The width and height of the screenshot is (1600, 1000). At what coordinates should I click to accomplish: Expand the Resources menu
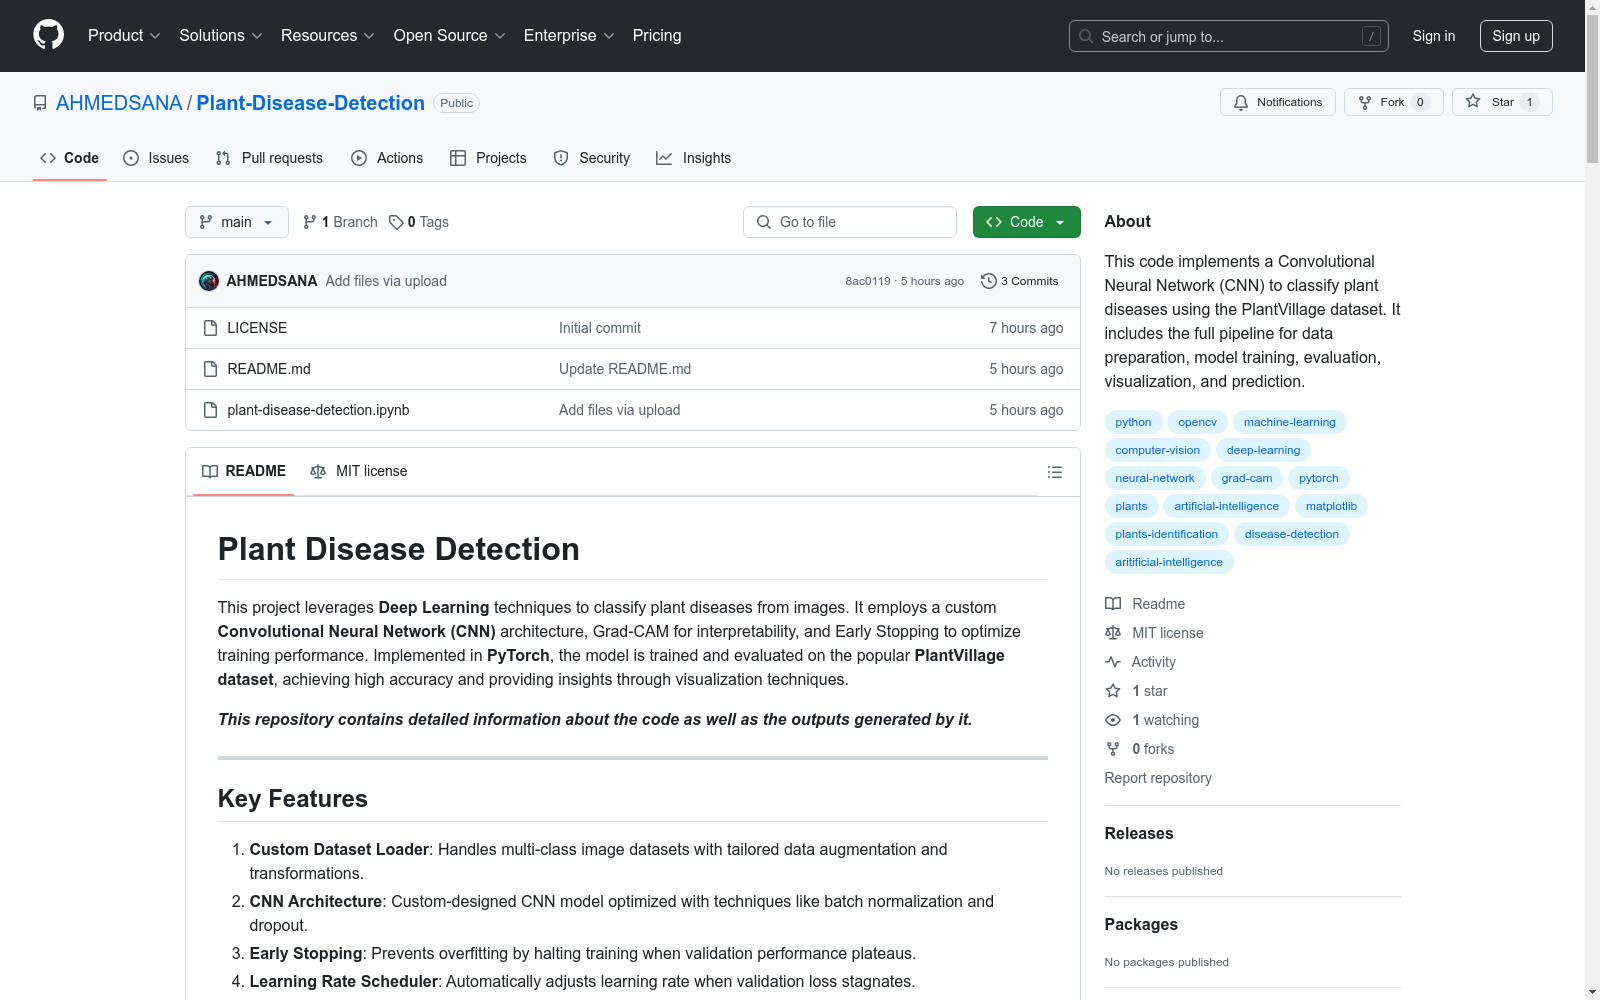pyautogui.click(x=328, y=35)
